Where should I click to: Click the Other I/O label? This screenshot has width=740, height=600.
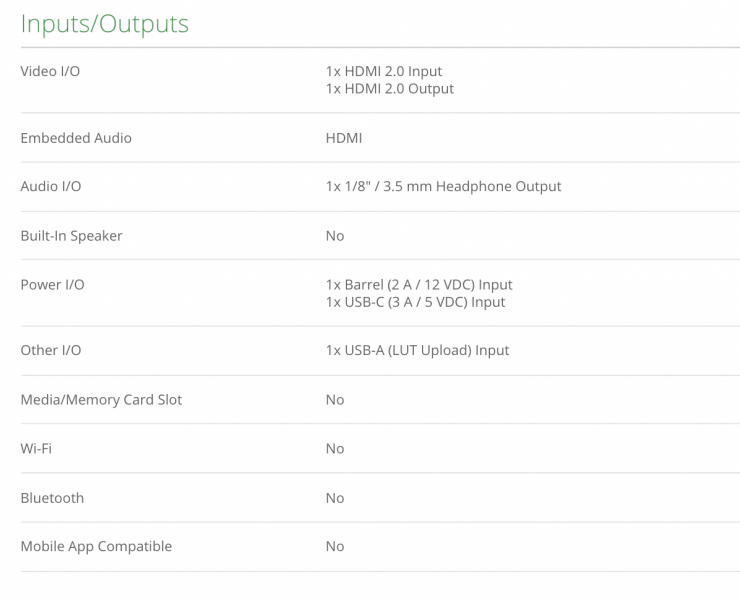pos(51,351)
